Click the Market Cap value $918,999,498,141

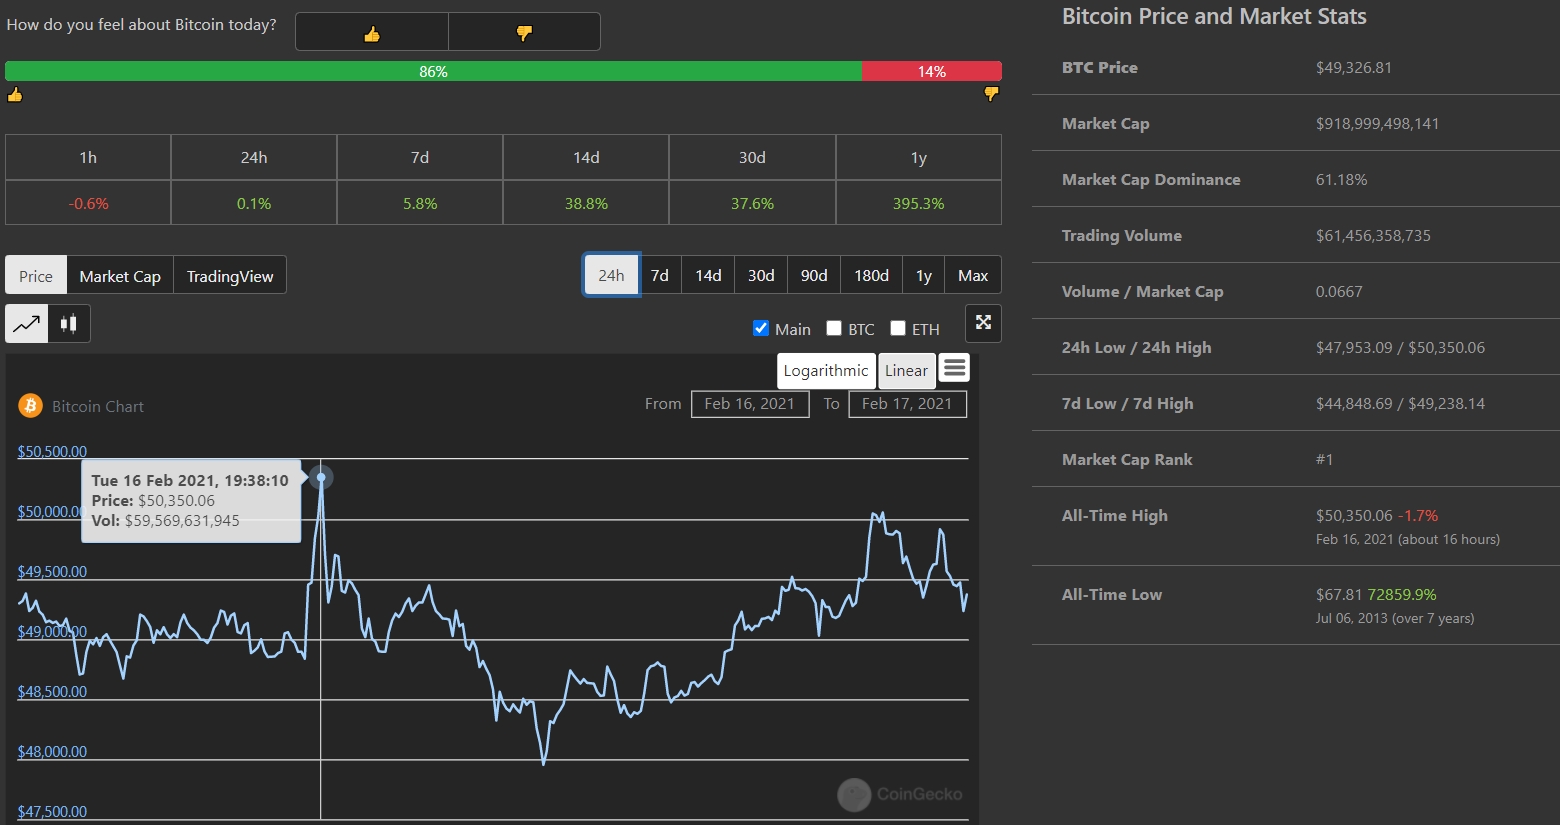[x=1378, y=124]
